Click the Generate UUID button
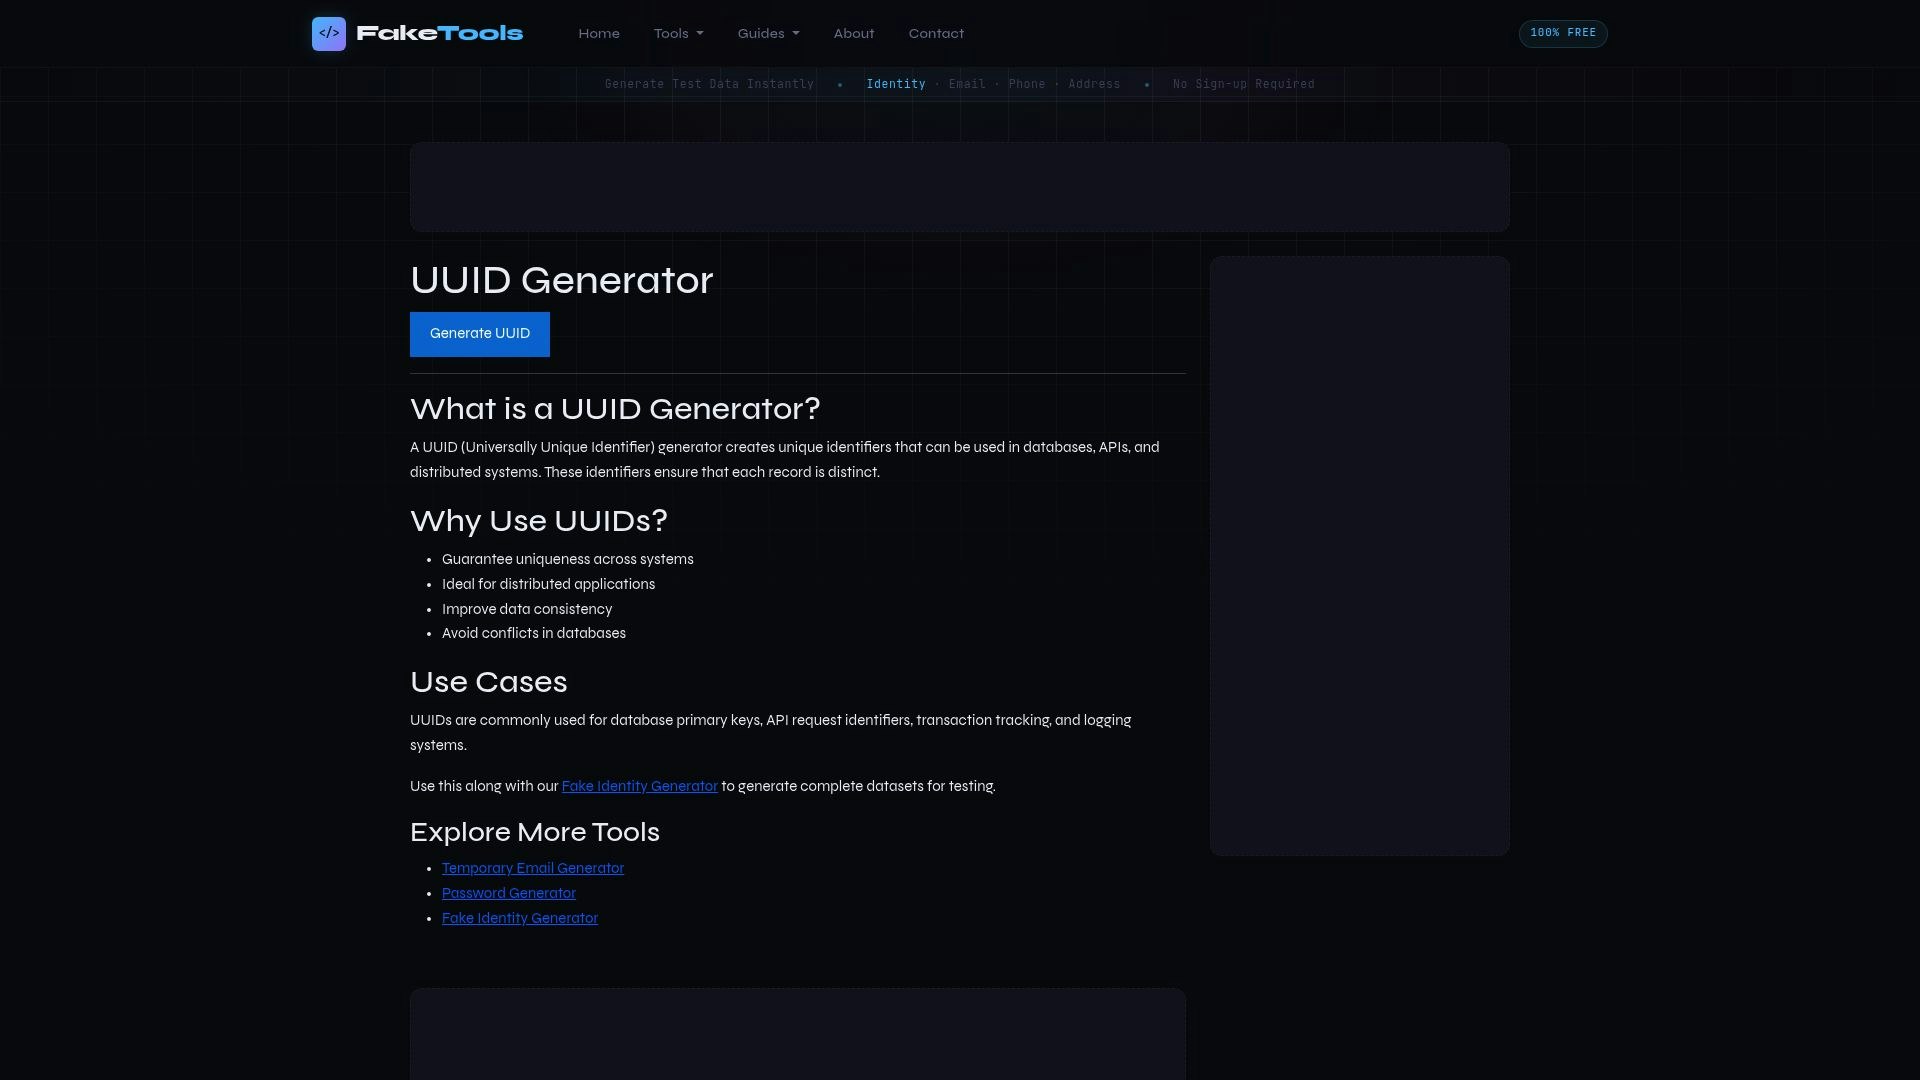The image size is (1920, 1080). [x=480, y=334]
